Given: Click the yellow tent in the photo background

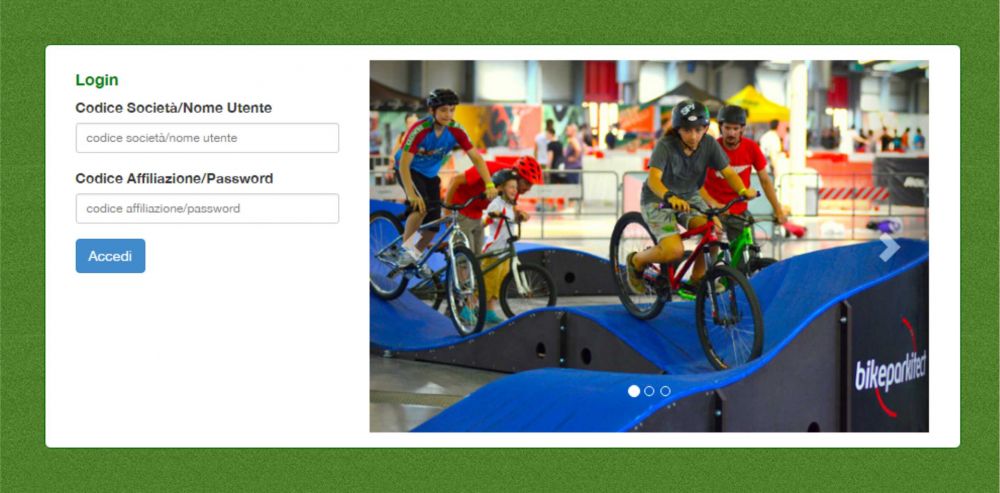Looking at the screenshot, I should (758, 103).
